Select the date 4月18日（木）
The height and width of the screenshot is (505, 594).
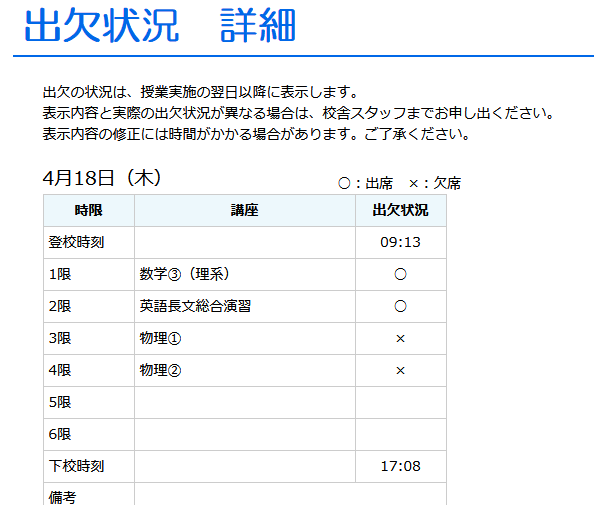point(102,178)
